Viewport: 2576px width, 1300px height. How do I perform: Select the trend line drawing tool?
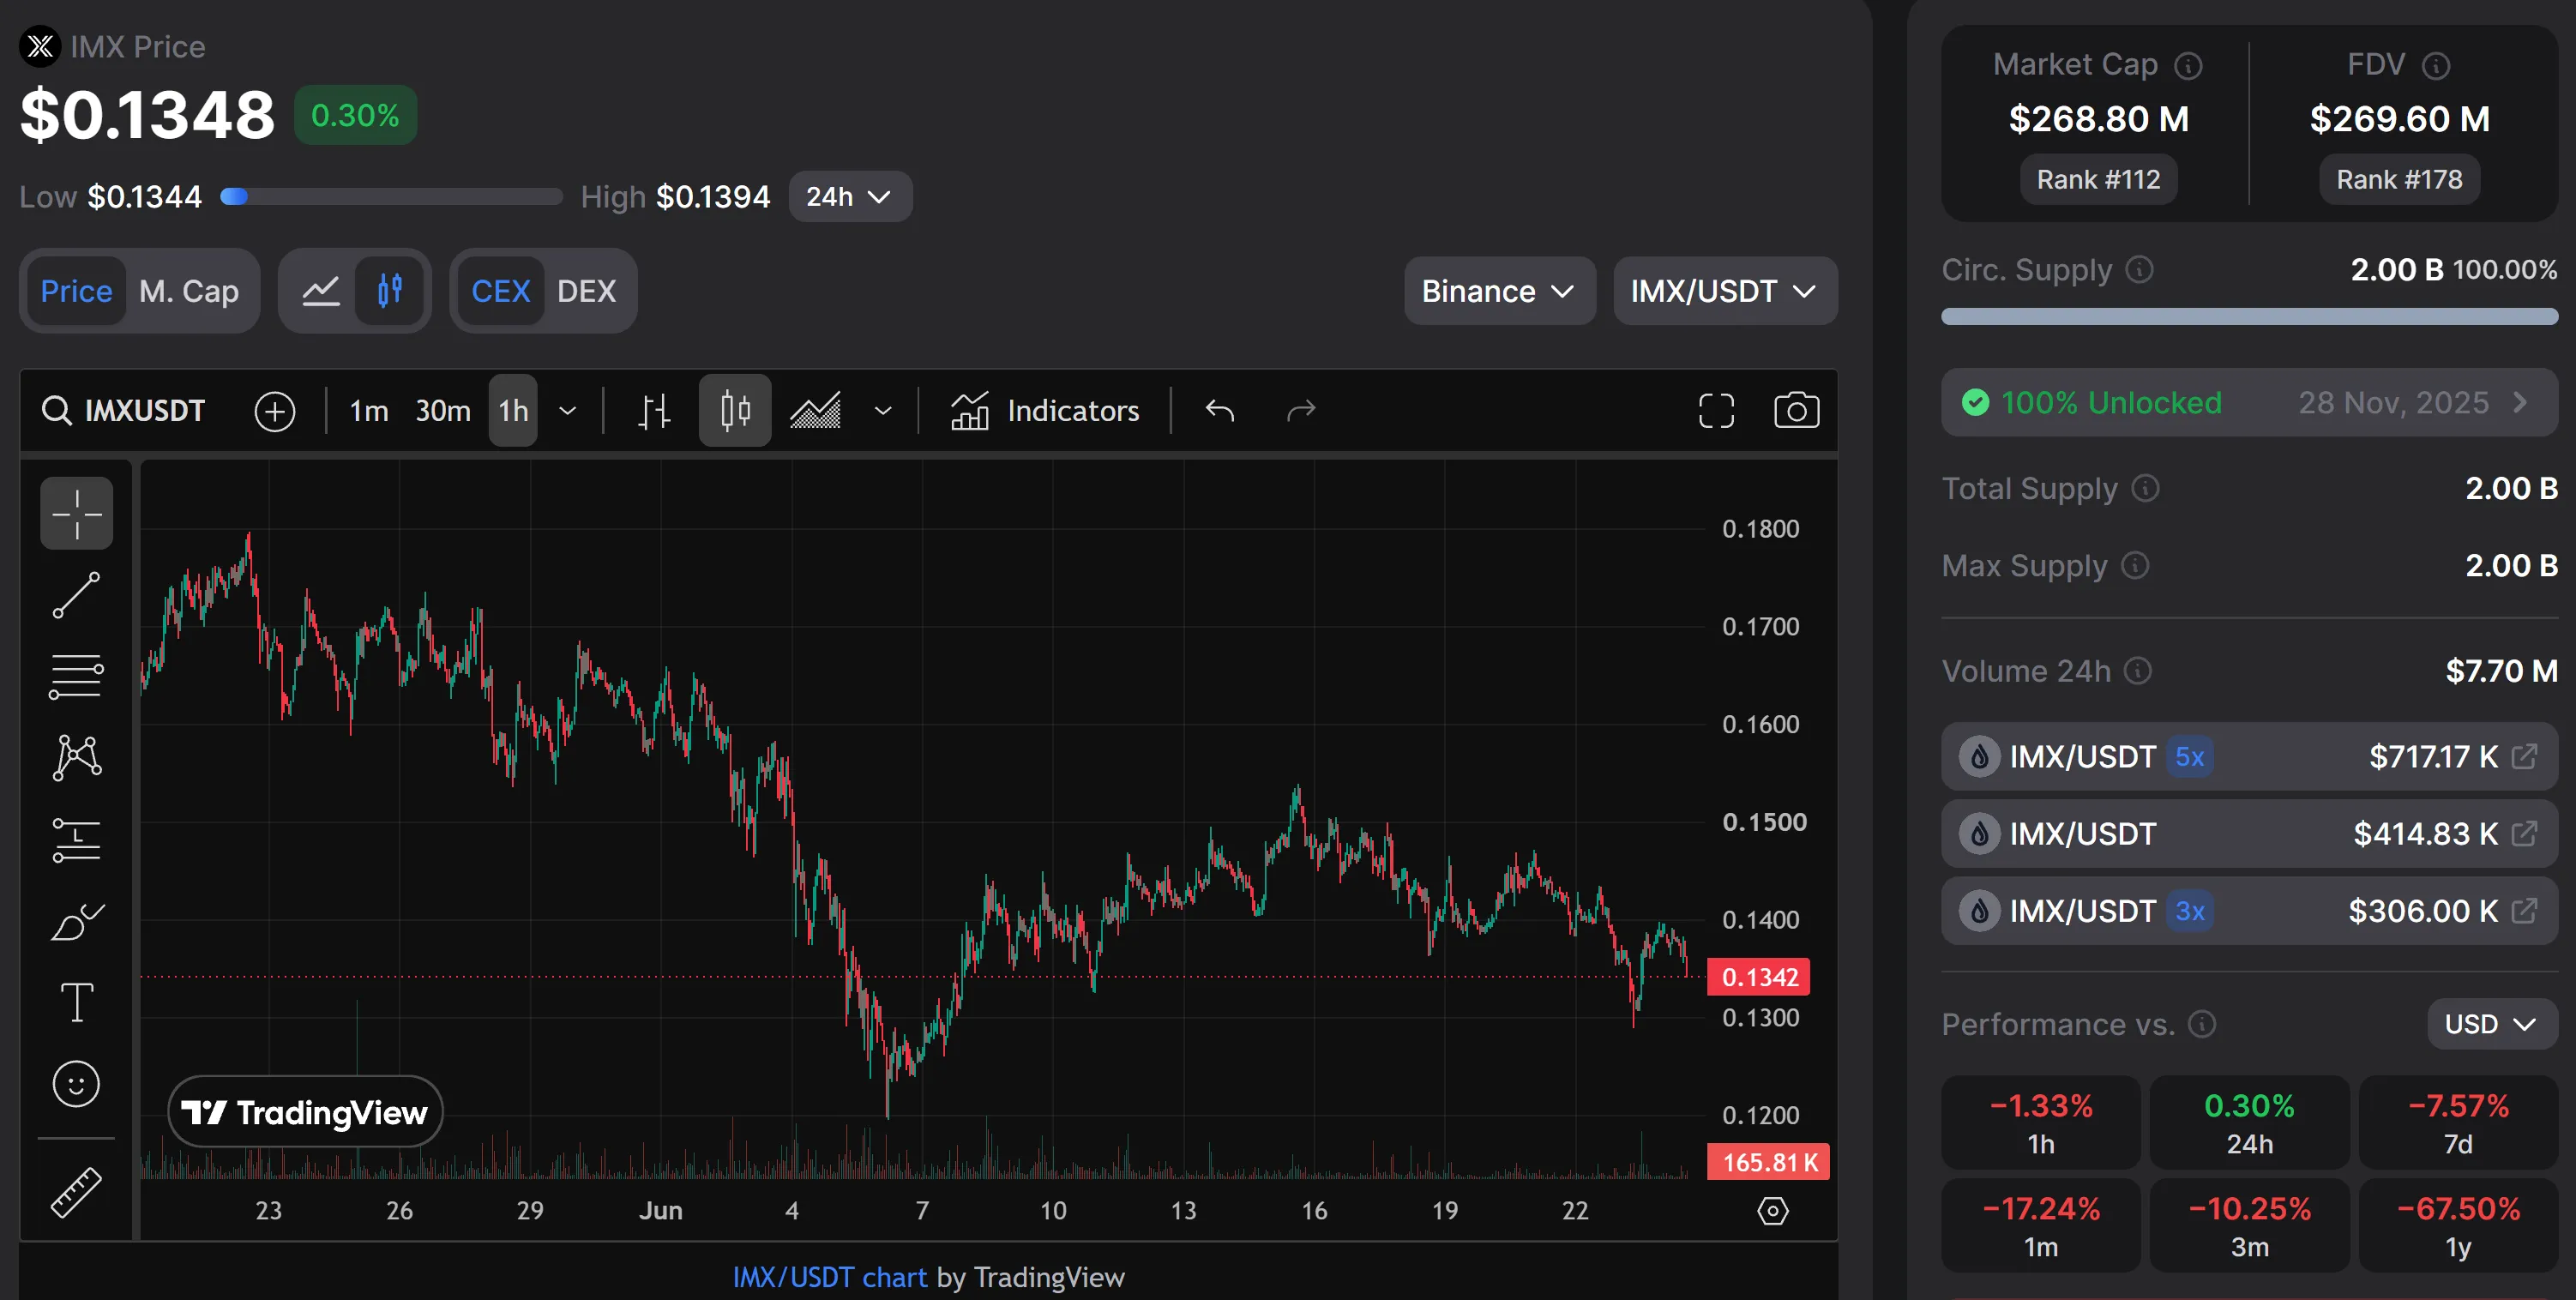pos(76,595)
